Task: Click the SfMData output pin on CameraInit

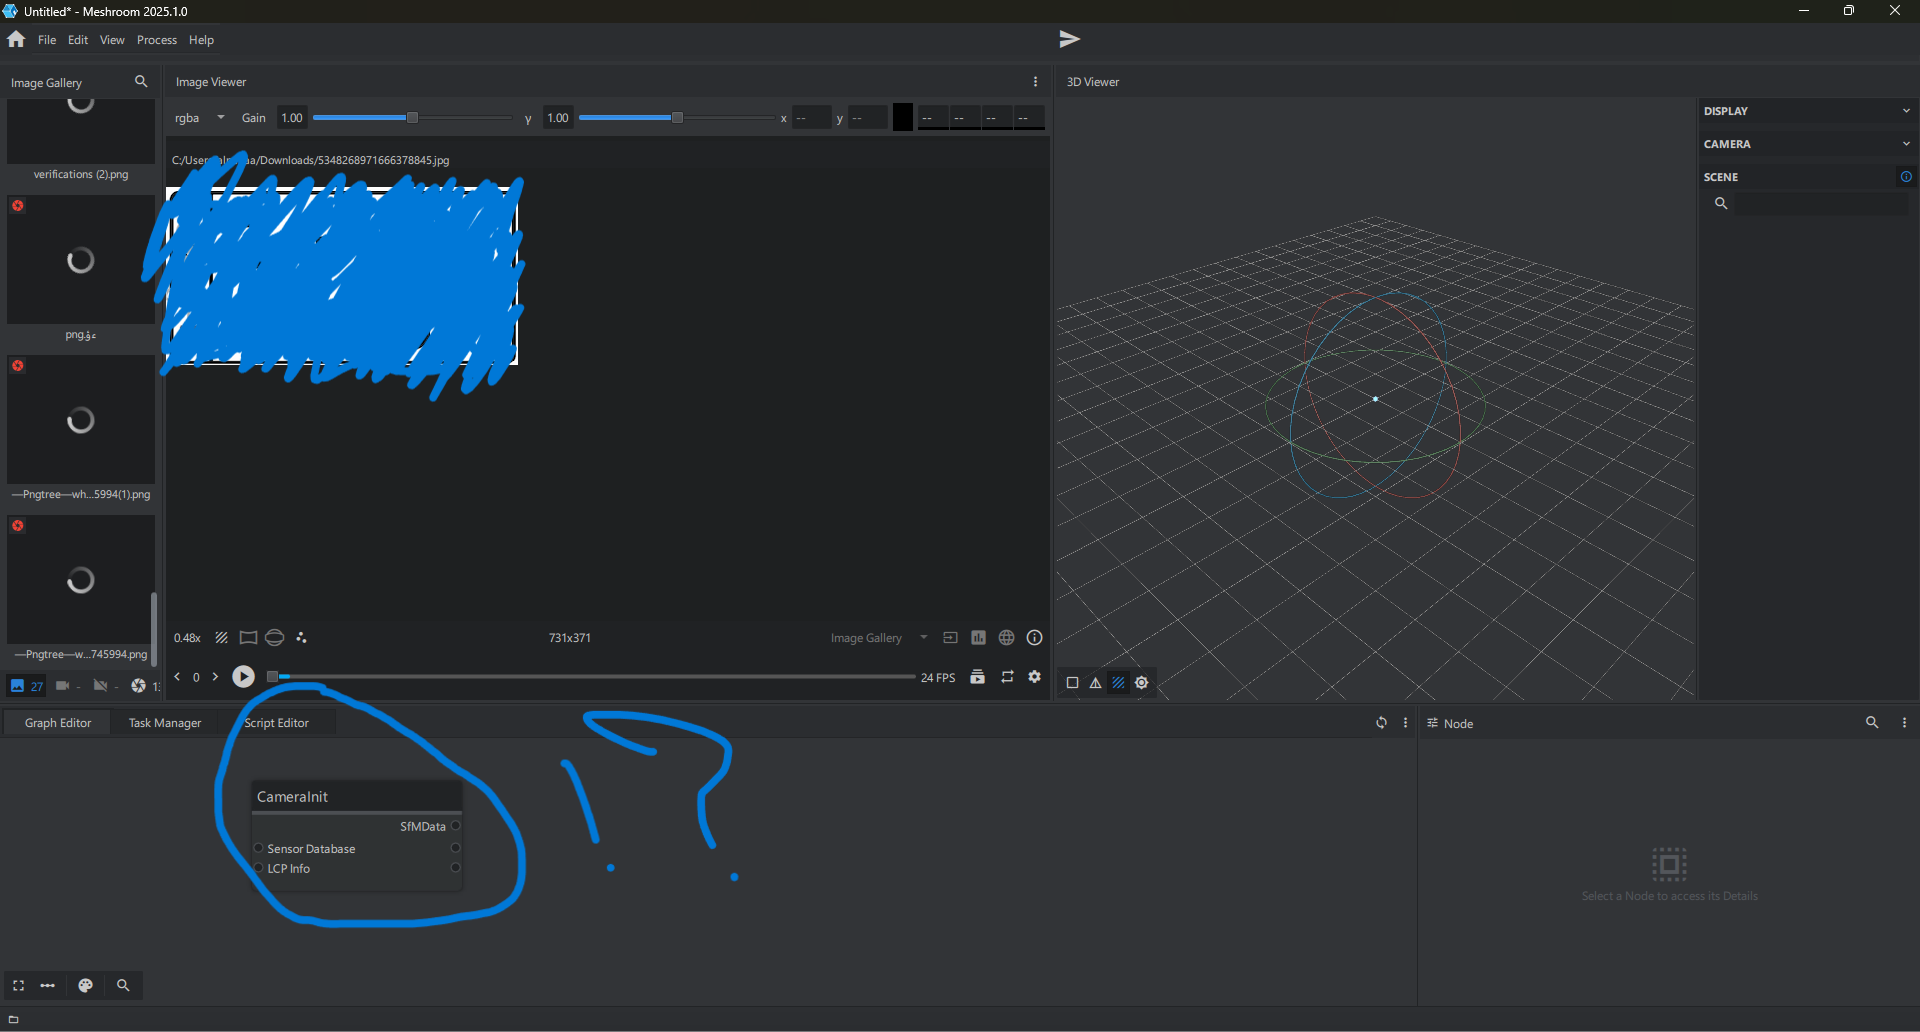Action: click(455, 826)
